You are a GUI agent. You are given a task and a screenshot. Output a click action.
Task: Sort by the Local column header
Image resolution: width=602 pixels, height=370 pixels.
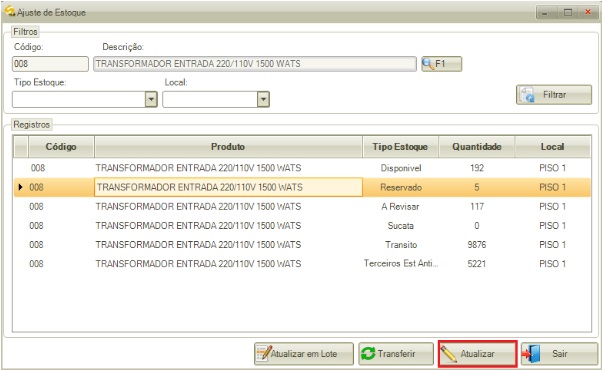pyautogui.click(x=552, y=147)
